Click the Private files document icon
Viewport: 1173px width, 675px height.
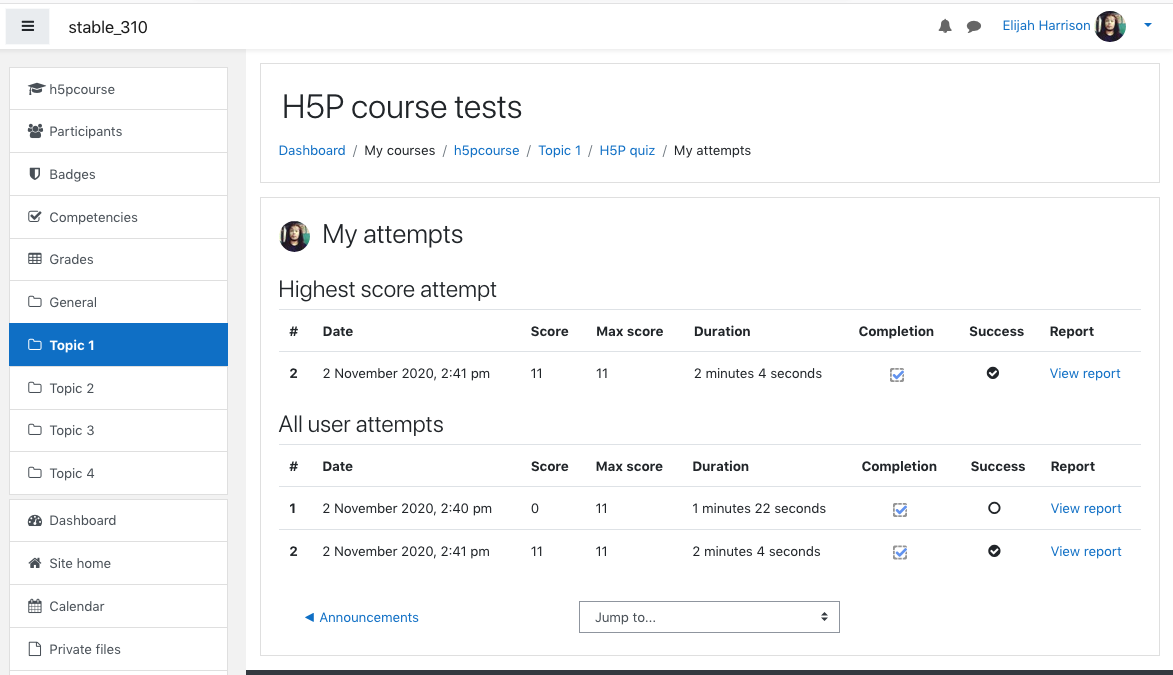34,649
